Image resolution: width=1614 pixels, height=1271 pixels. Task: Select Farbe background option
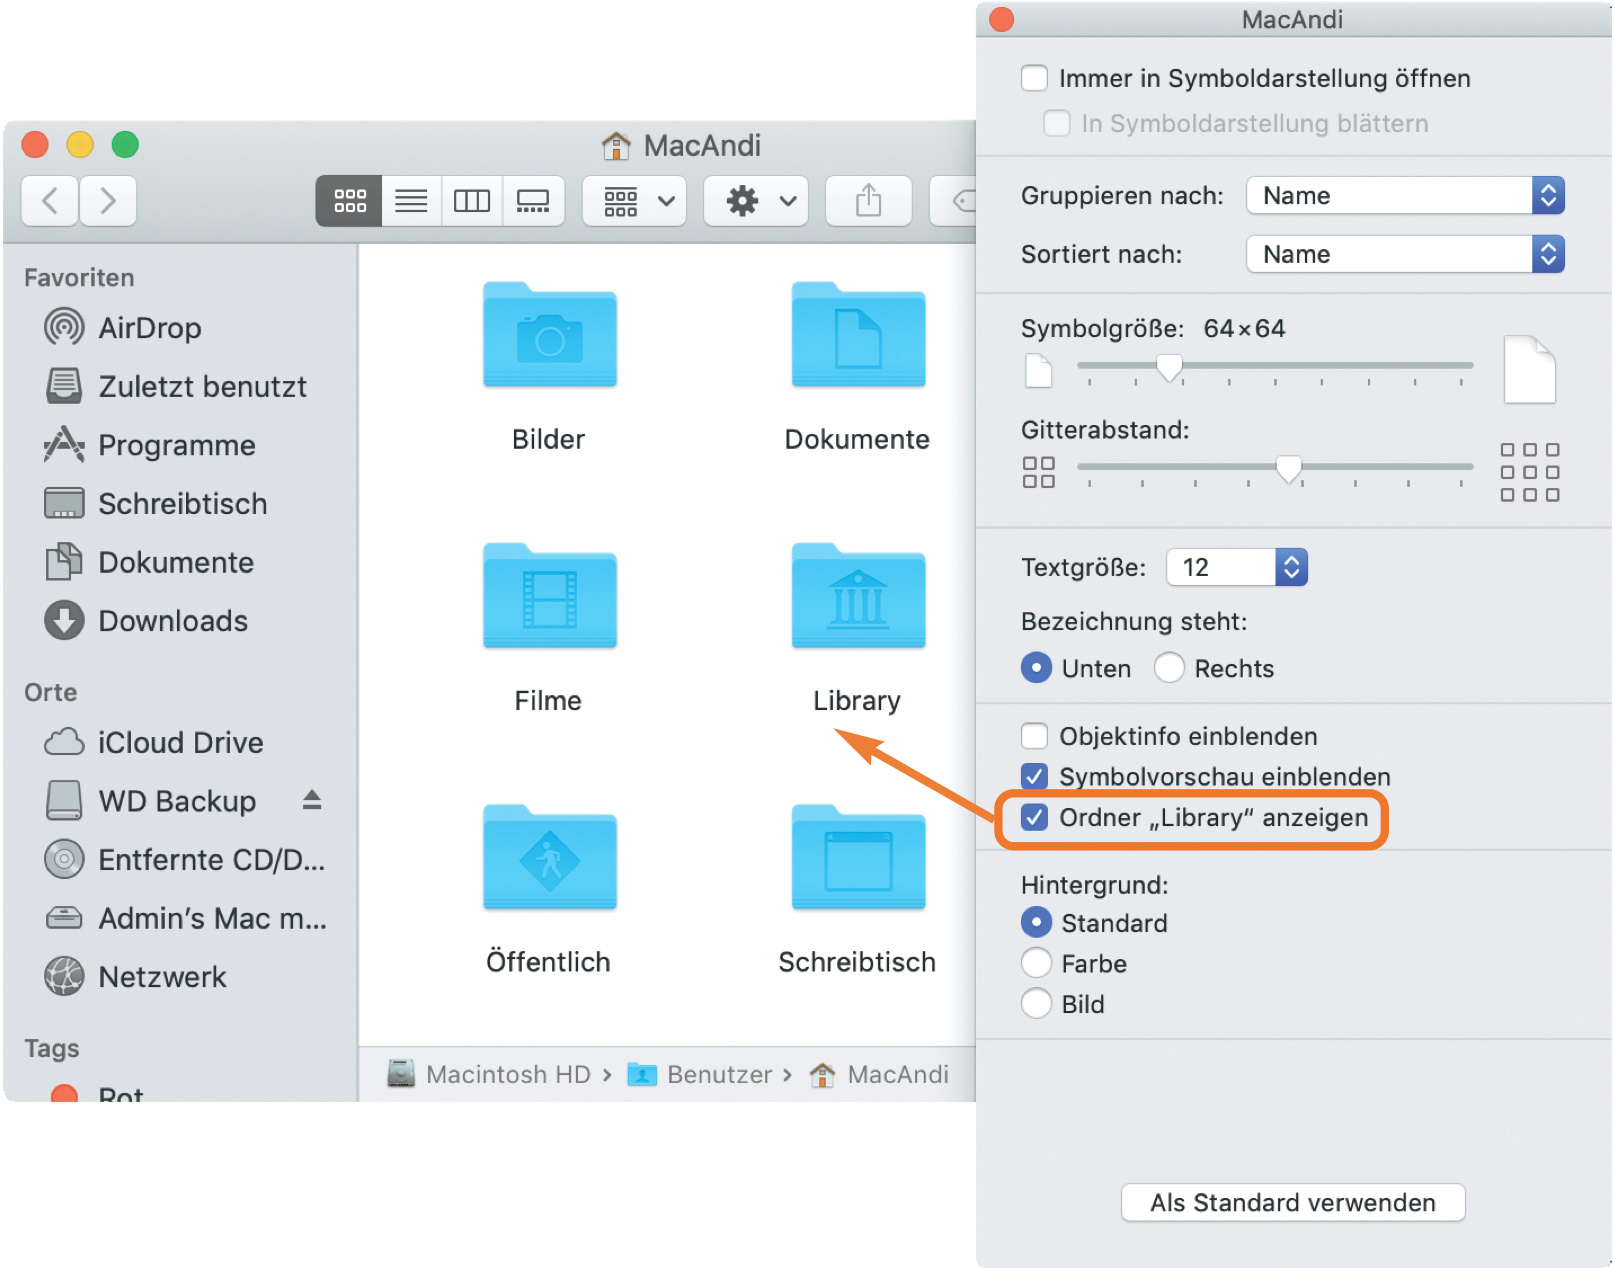1036,963
